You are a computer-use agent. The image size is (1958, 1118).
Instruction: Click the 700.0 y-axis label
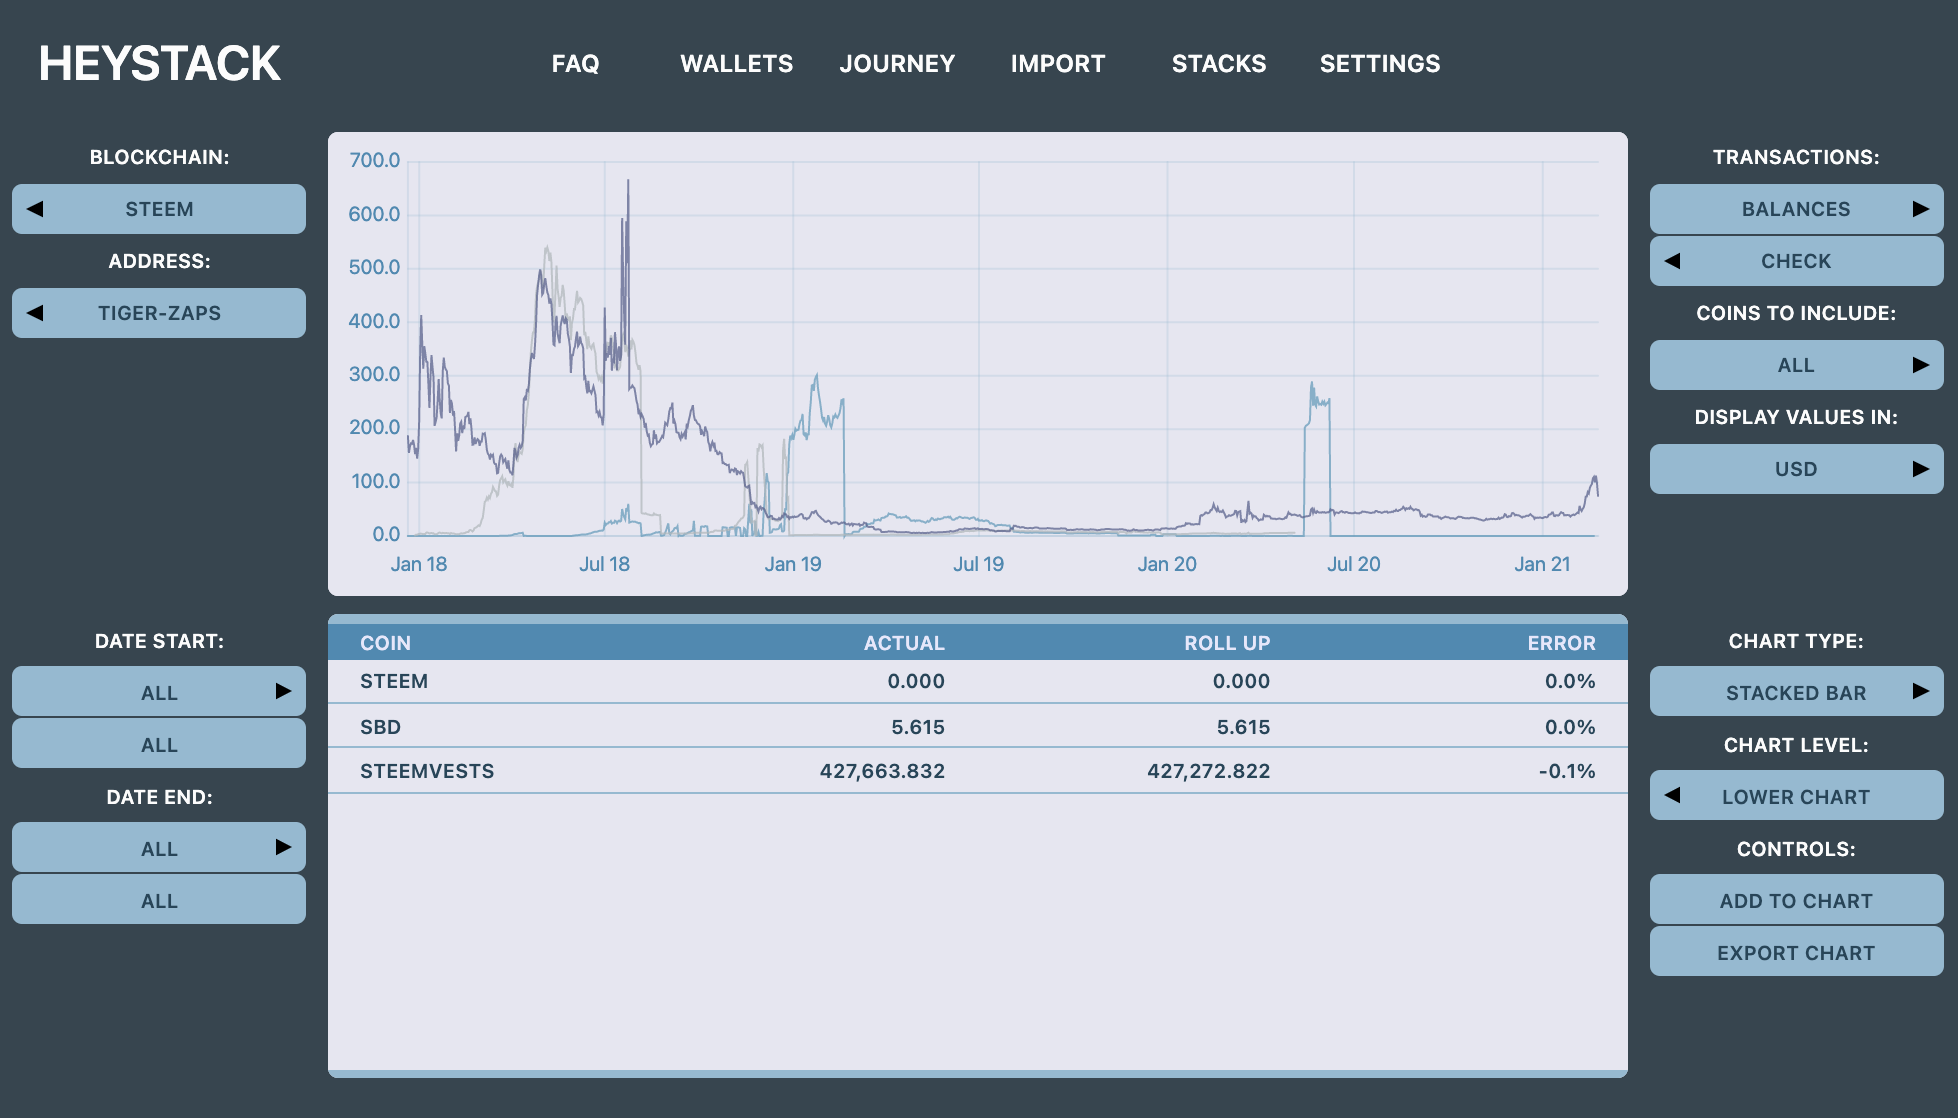point(374,160)
